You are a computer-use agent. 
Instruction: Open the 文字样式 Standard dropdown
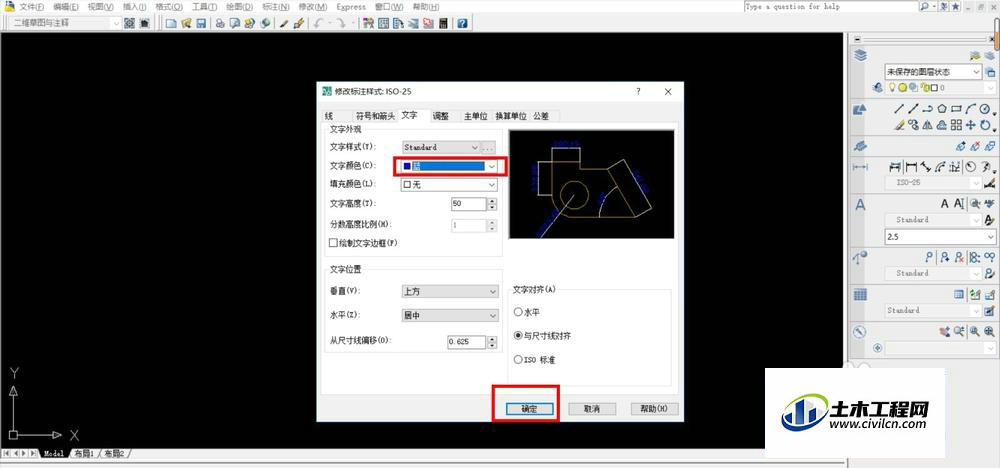441,147
